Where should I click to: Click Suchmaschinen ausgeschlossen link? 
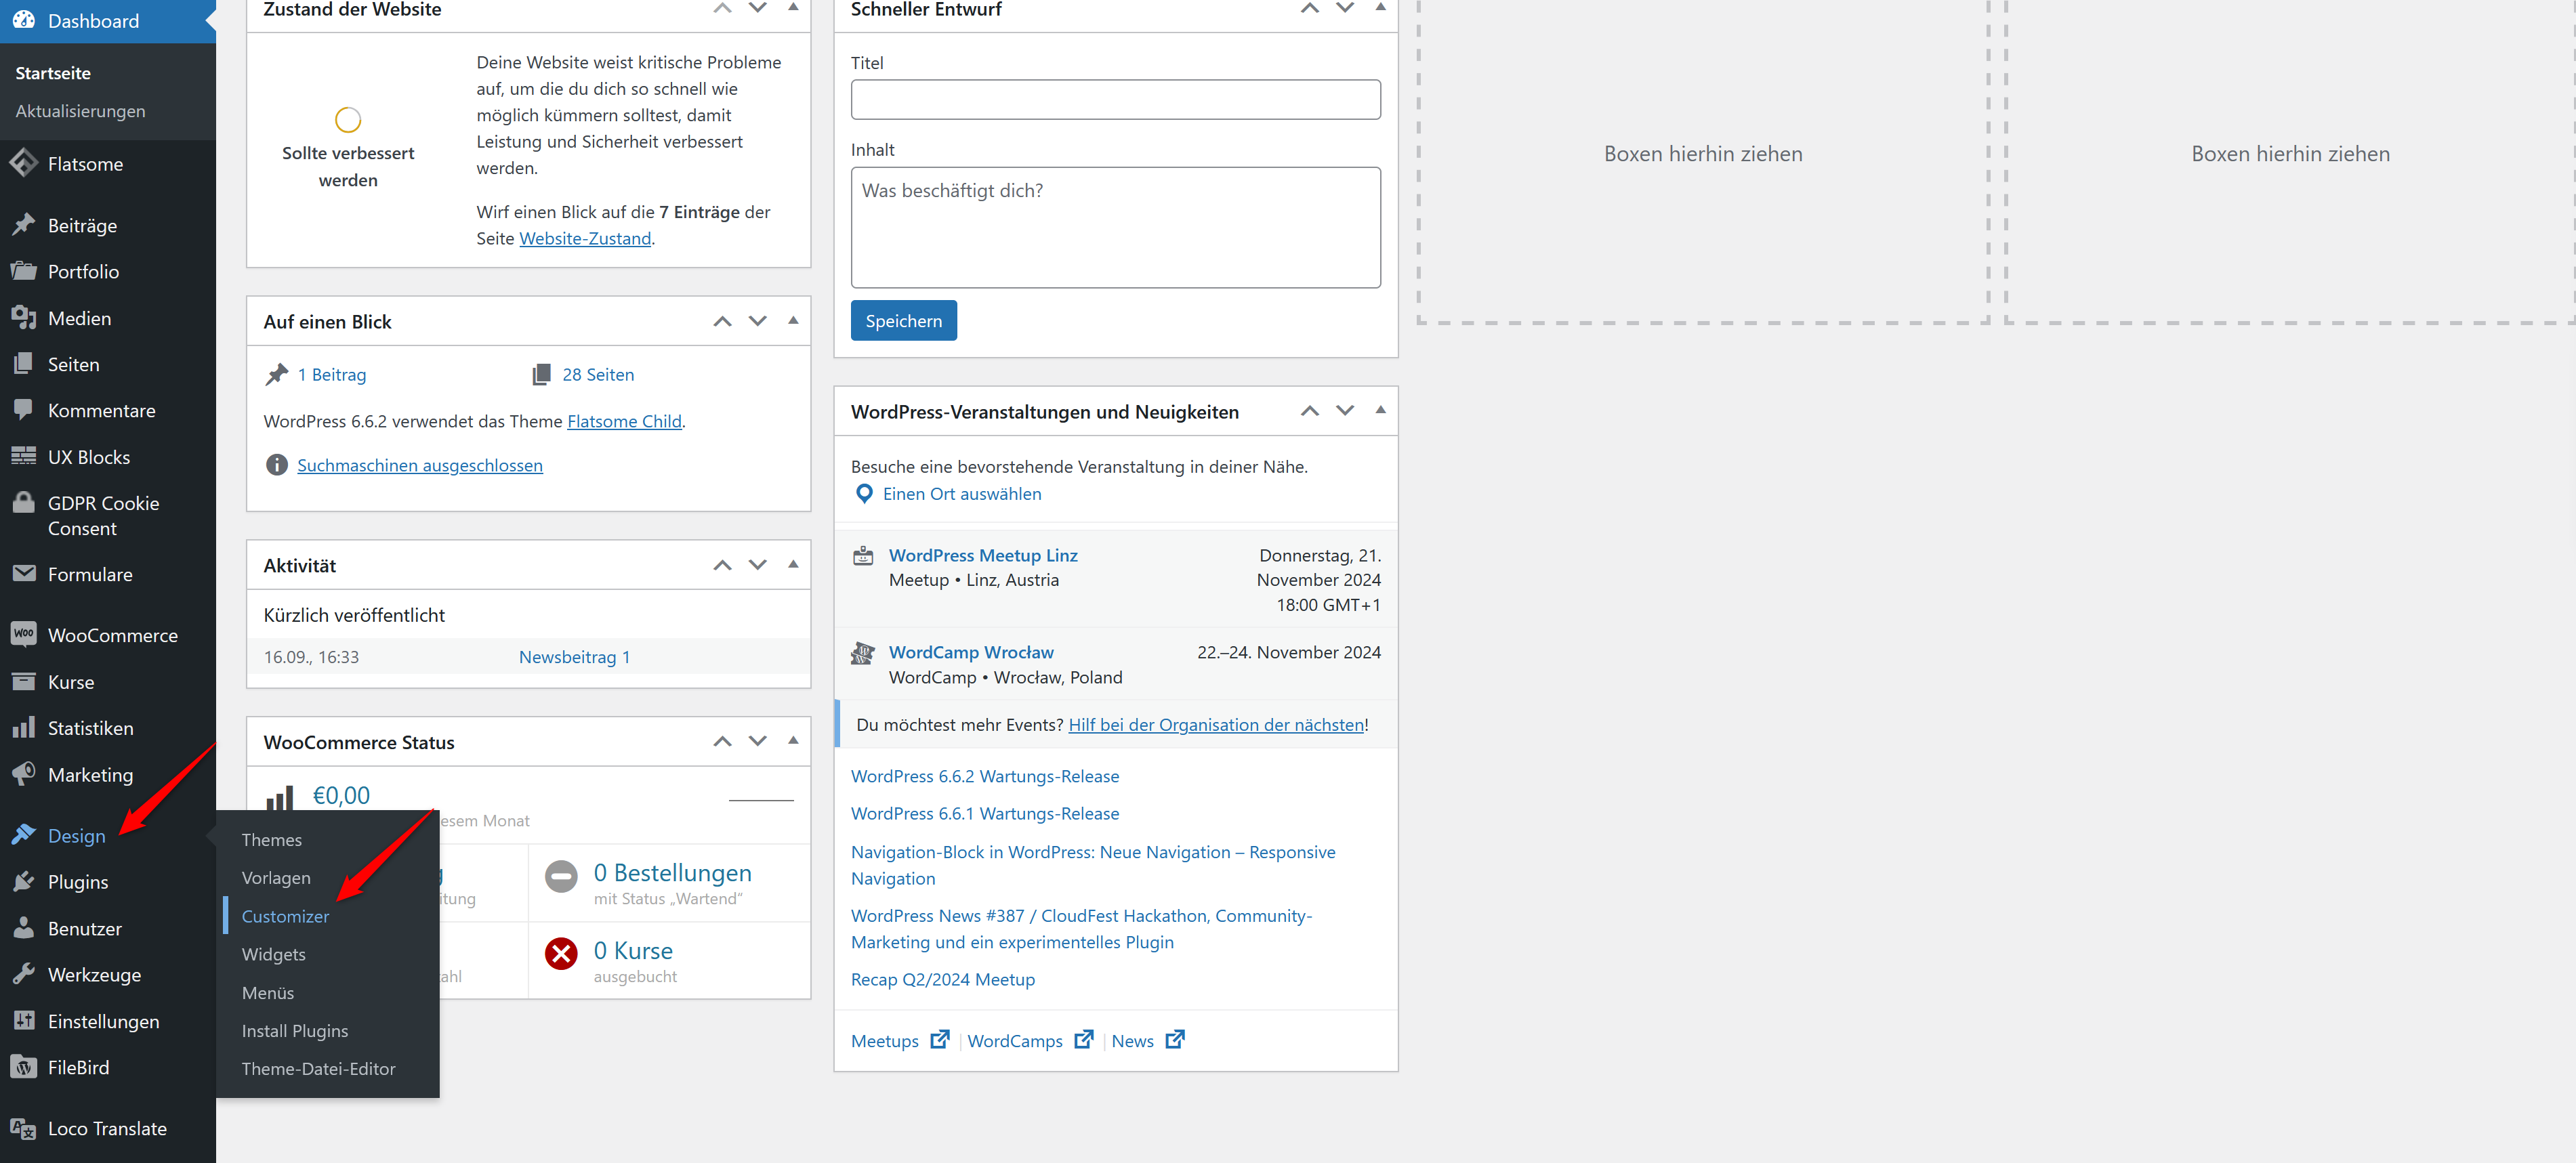[x=419, y=465]
